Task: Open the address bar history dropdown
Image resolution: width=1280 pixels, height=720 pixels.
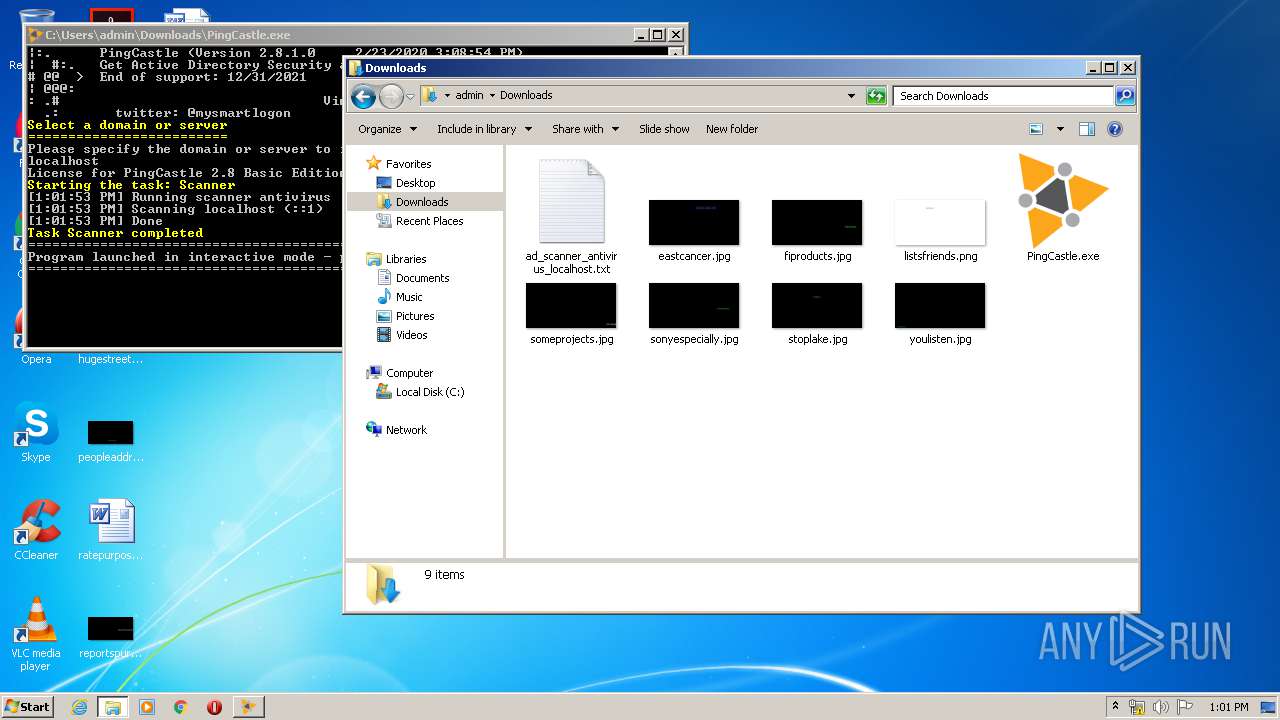Action: pyautogui.click(x=851, y=96)
